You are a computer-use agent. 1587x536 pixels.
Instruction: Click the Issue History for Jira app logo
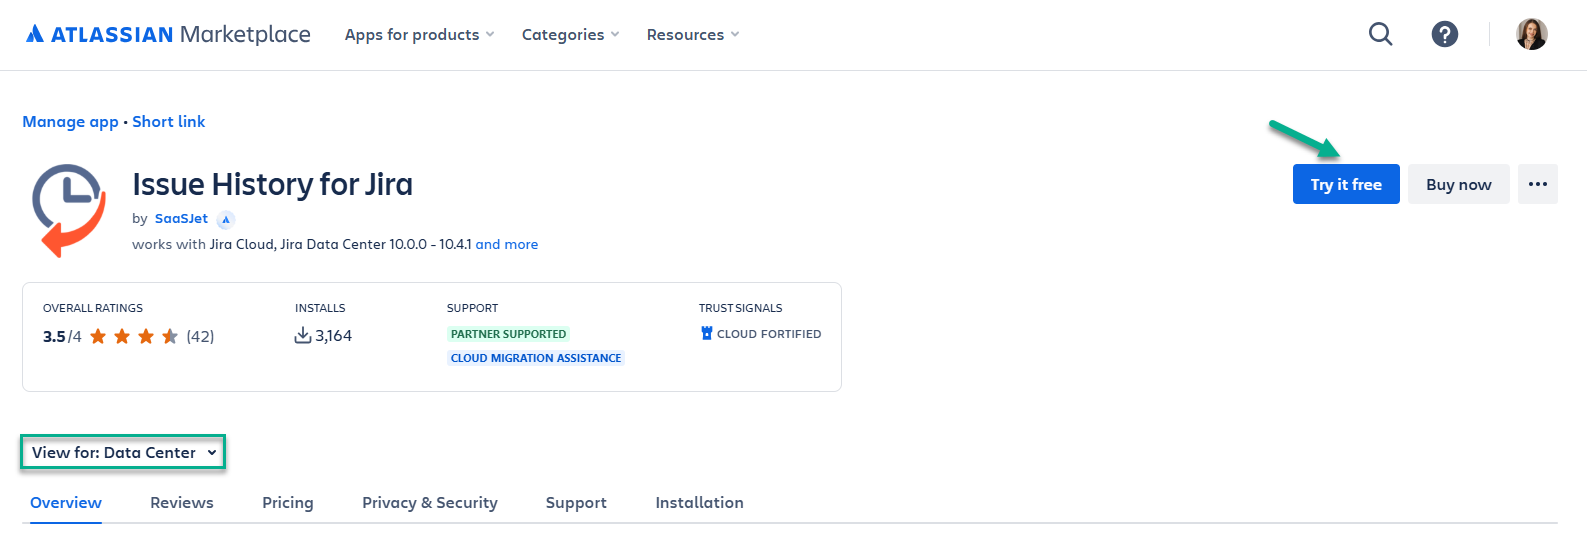tap(68, 210)
